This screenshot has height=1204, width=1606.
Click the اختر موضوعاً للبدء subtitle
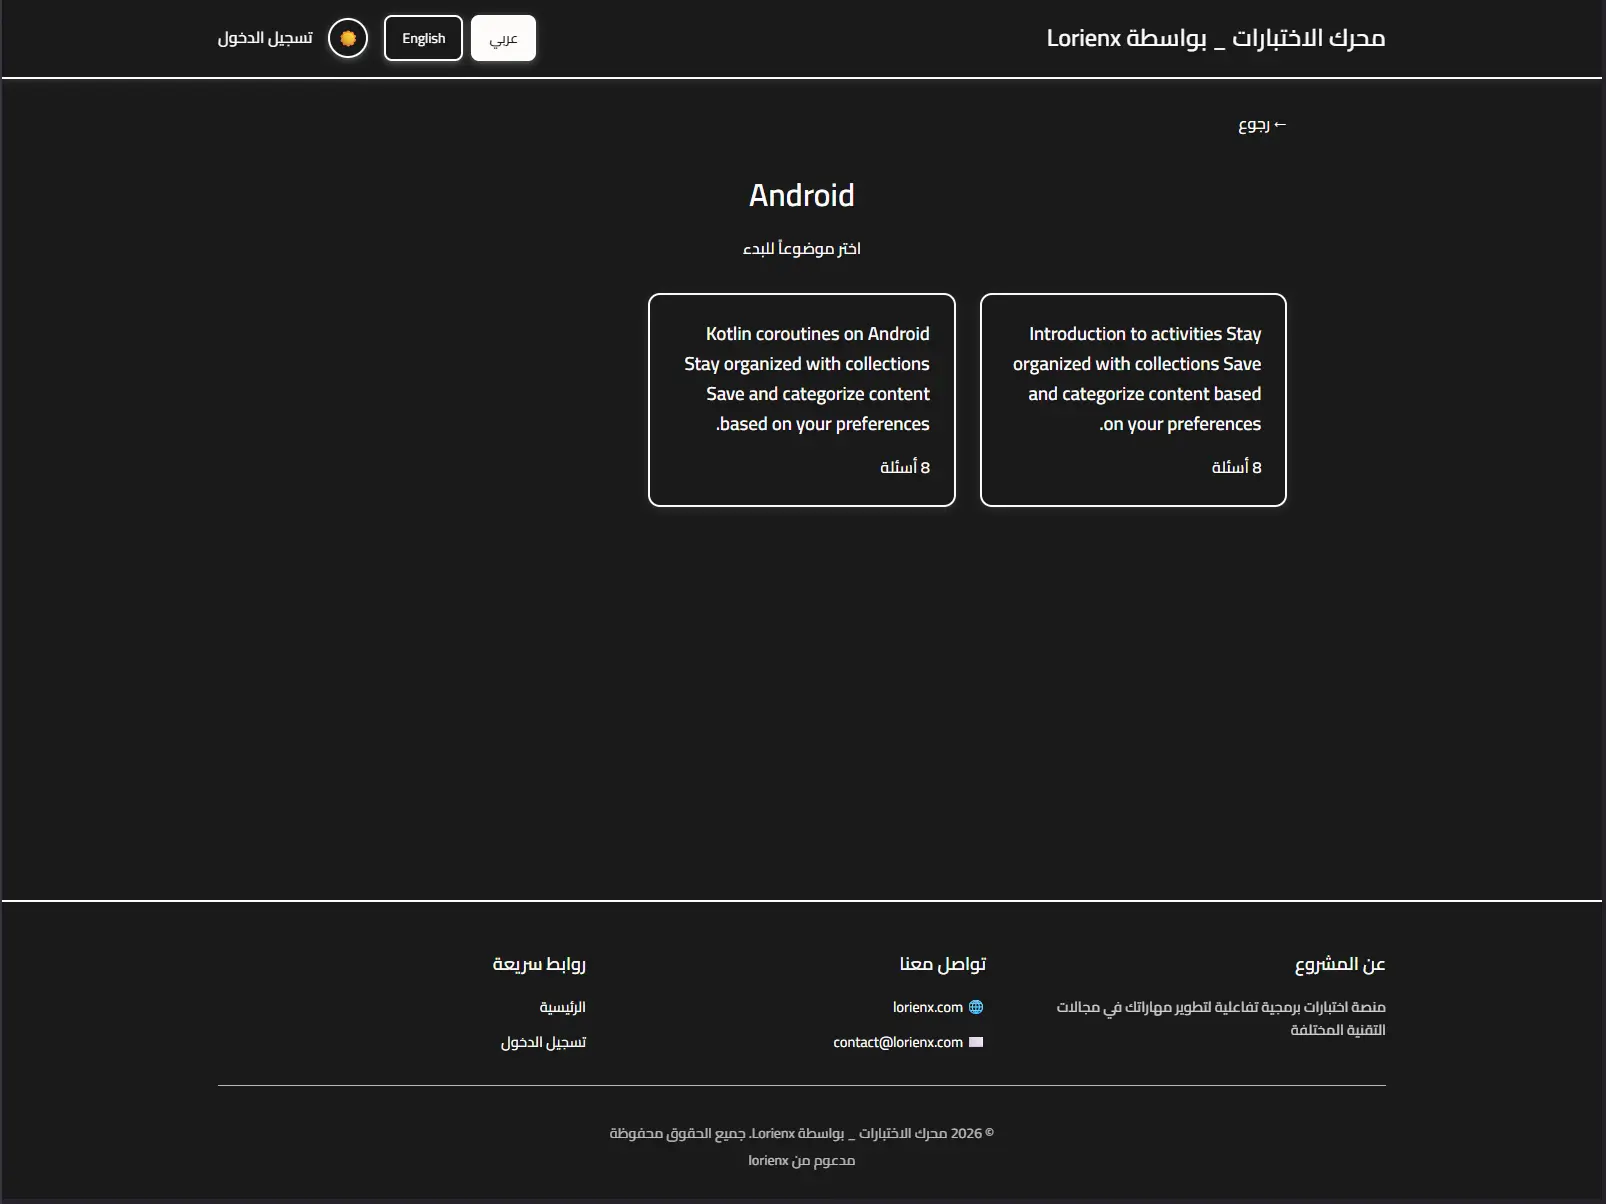point(801,248)
